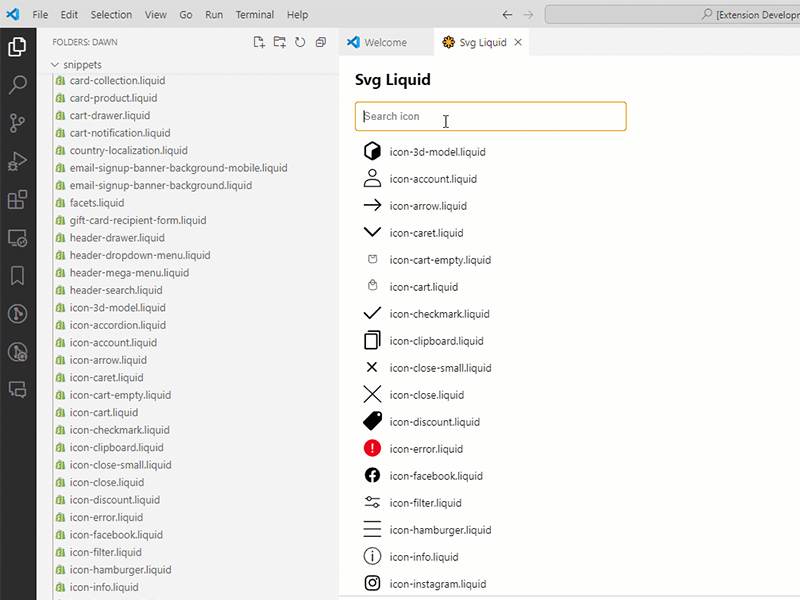Open the Selection menu
Image resolution: width=800 pixels, height=600 pixels.
pyautogui.click(x=111, y=15)
